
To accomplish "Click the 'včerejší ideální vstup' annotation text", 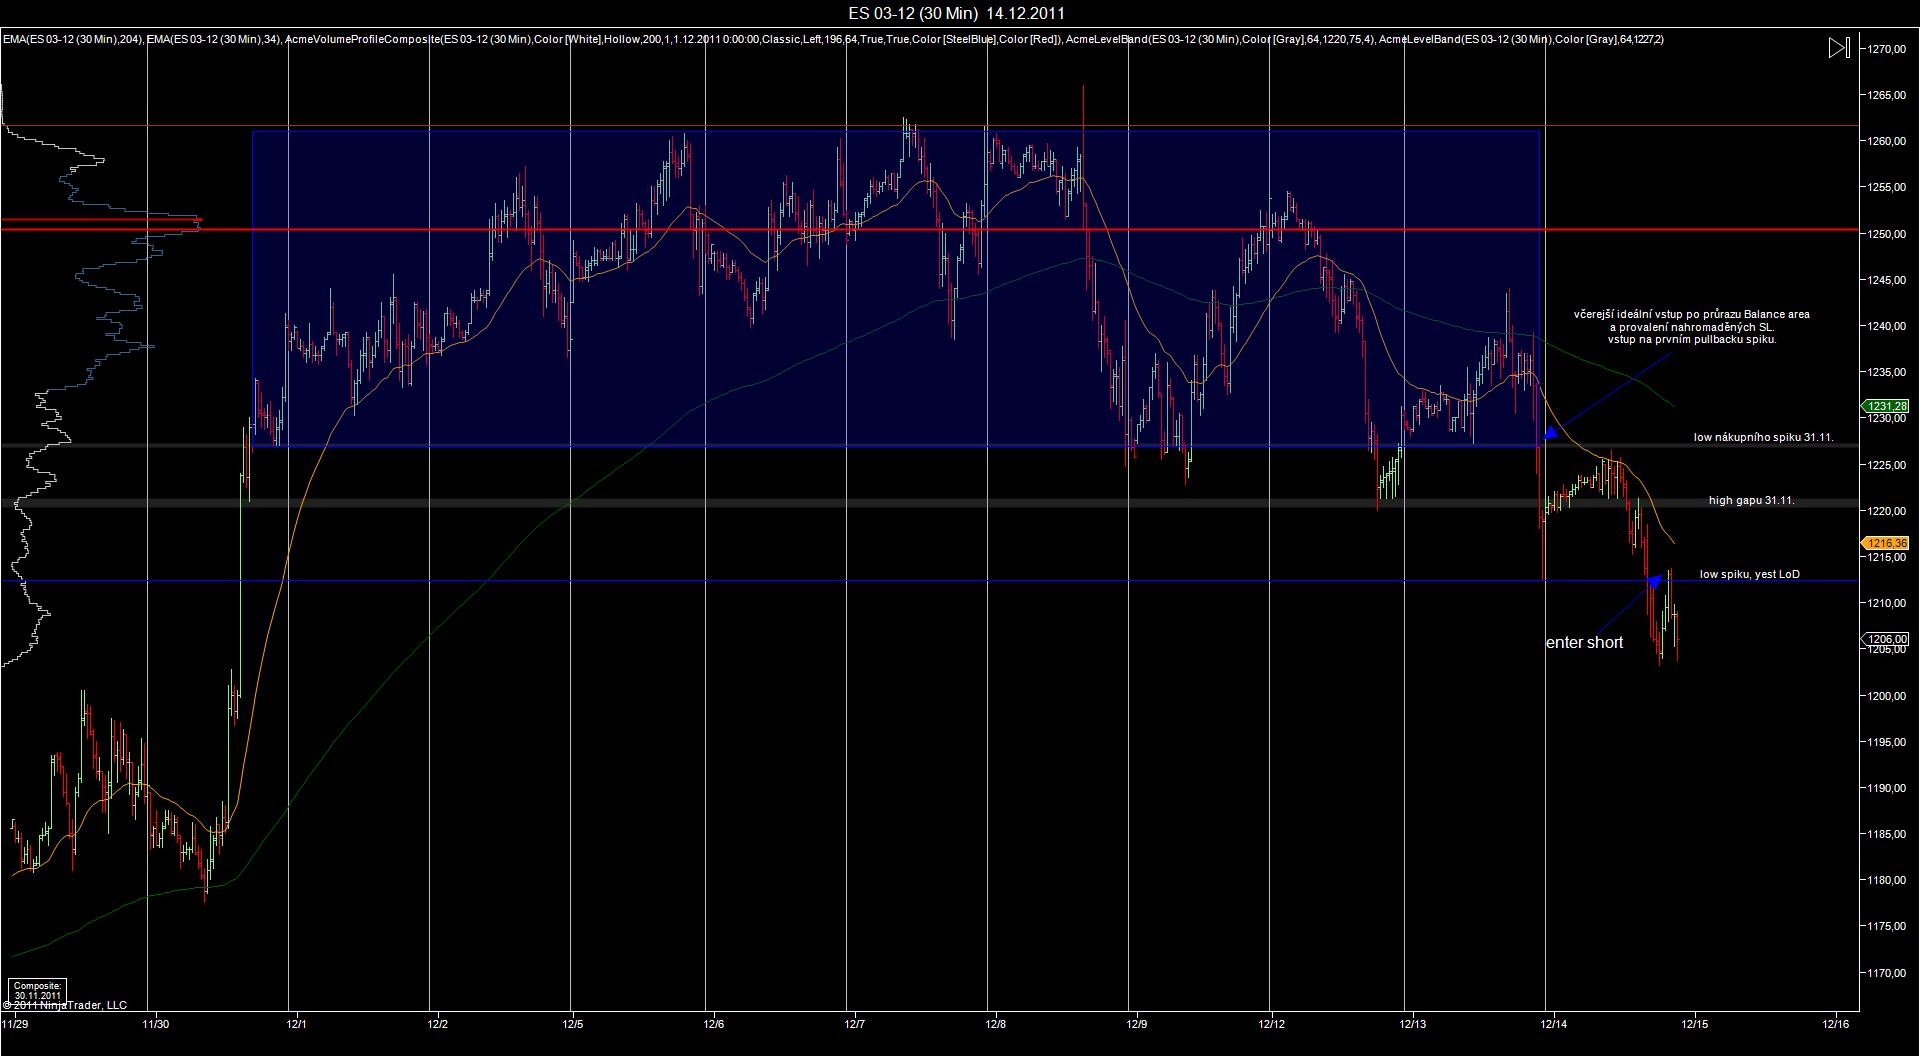I will coord(1691,327).
